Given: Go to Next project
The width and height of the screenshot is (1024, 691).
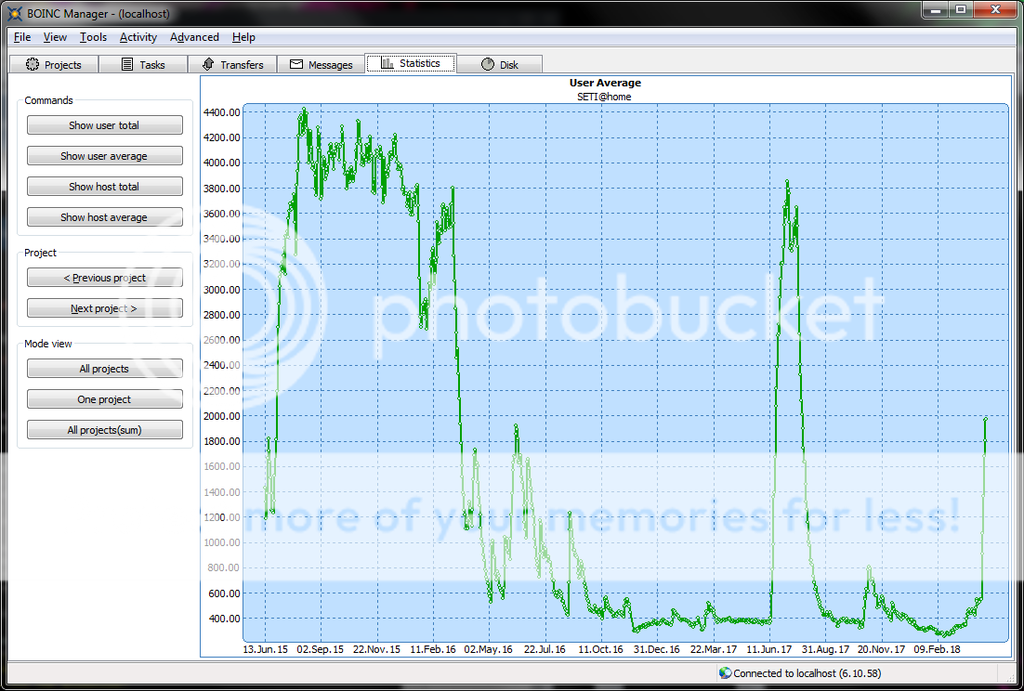Looking at the screenshot, I should [104, 309].
